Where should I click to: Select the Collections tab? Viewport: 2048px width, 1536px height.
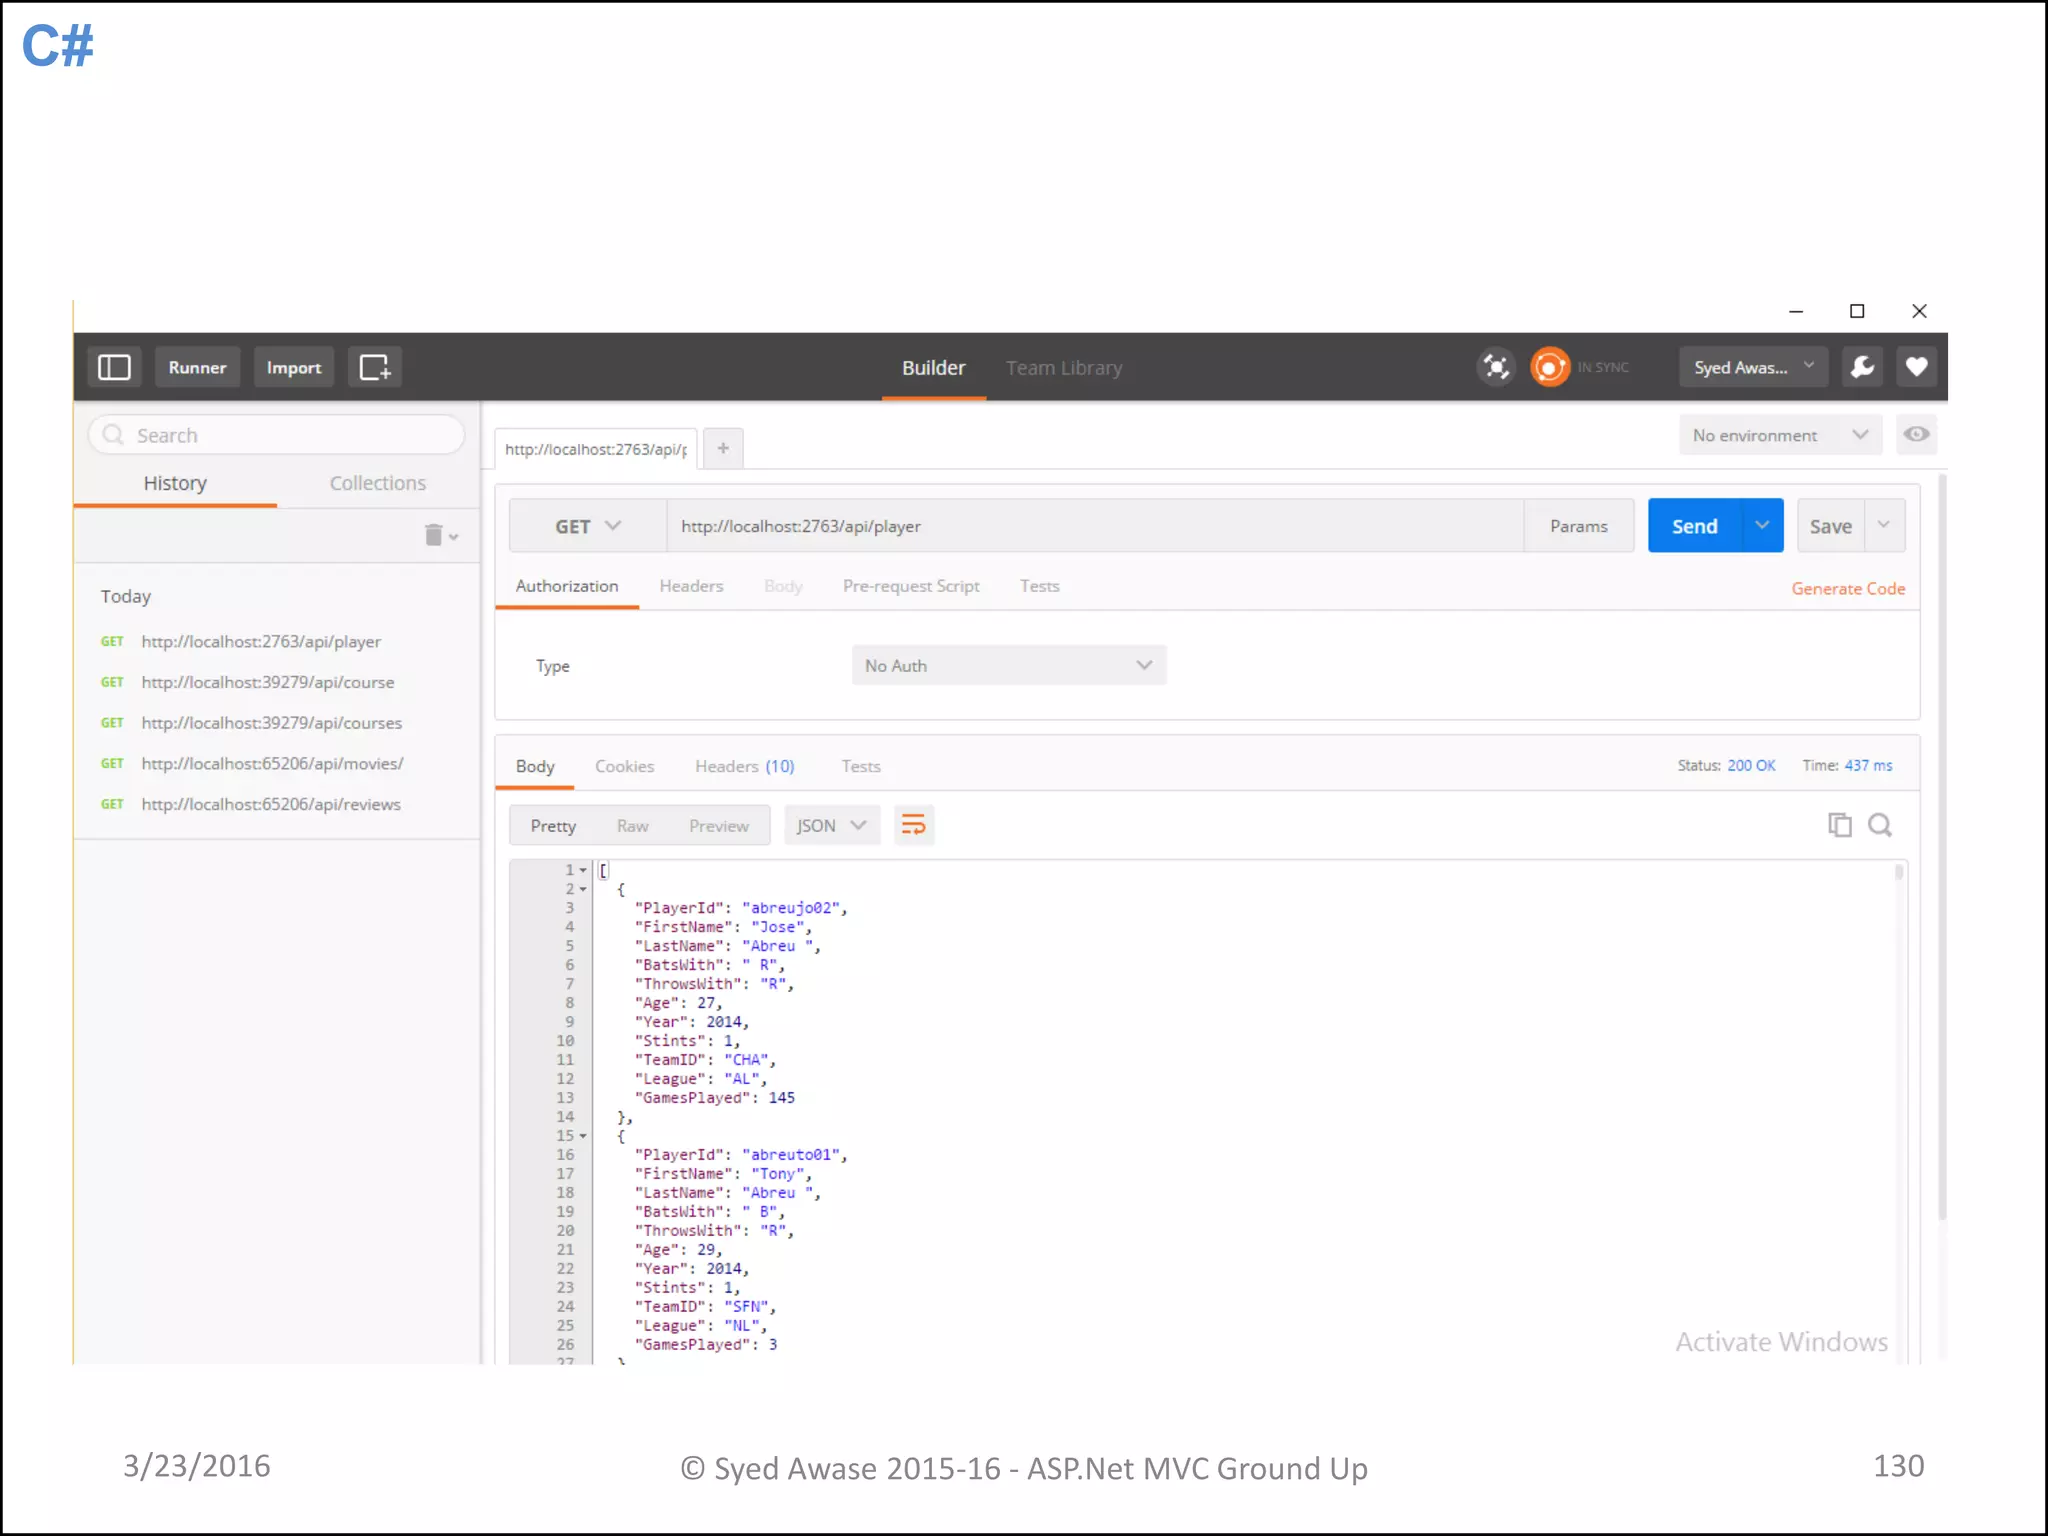378,483
